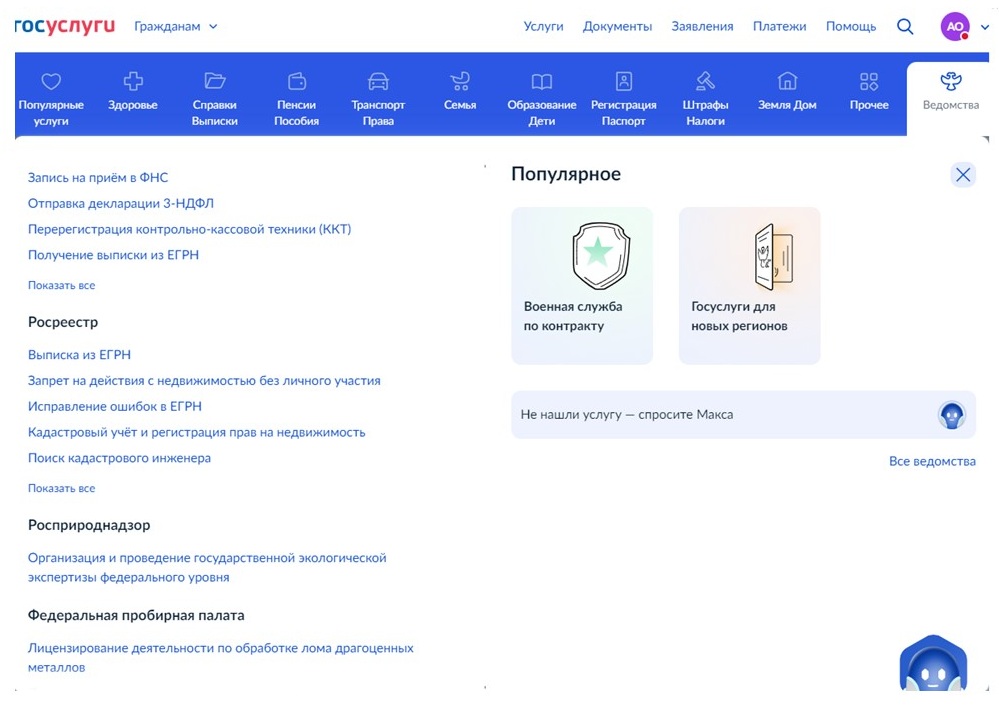Viewport: 999px width, 707px height.
Task: Select the Регистрация Паспорт document icon
Action: [x=624, y=81]
